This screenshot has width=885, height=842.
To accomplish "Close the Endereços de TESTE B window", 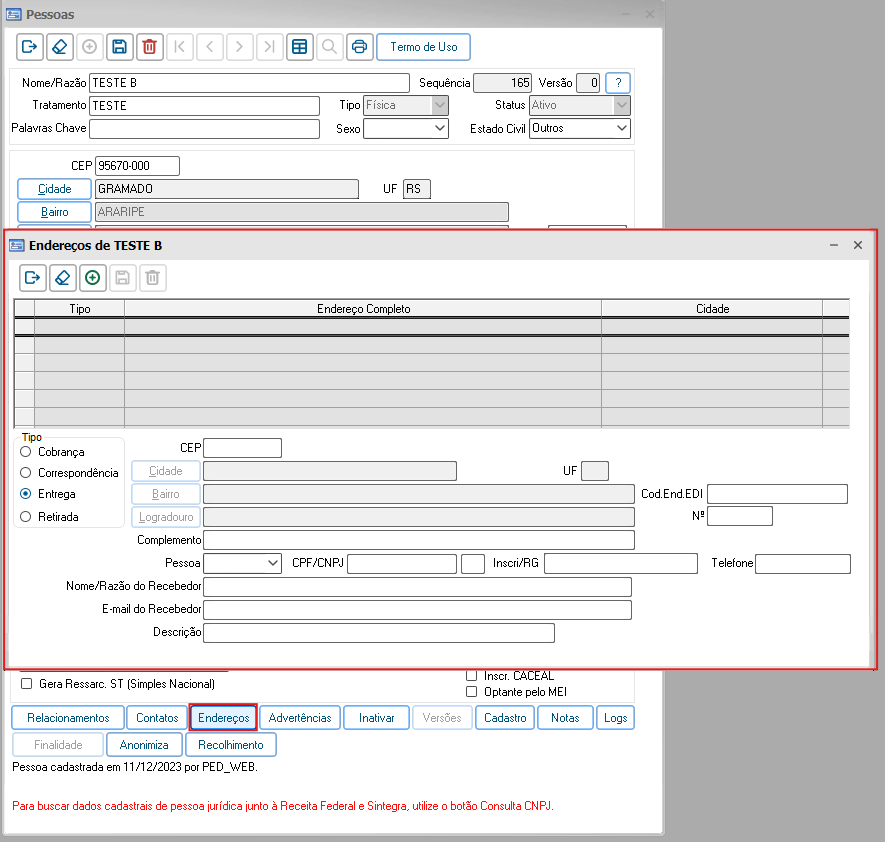I will coord(858,245).
